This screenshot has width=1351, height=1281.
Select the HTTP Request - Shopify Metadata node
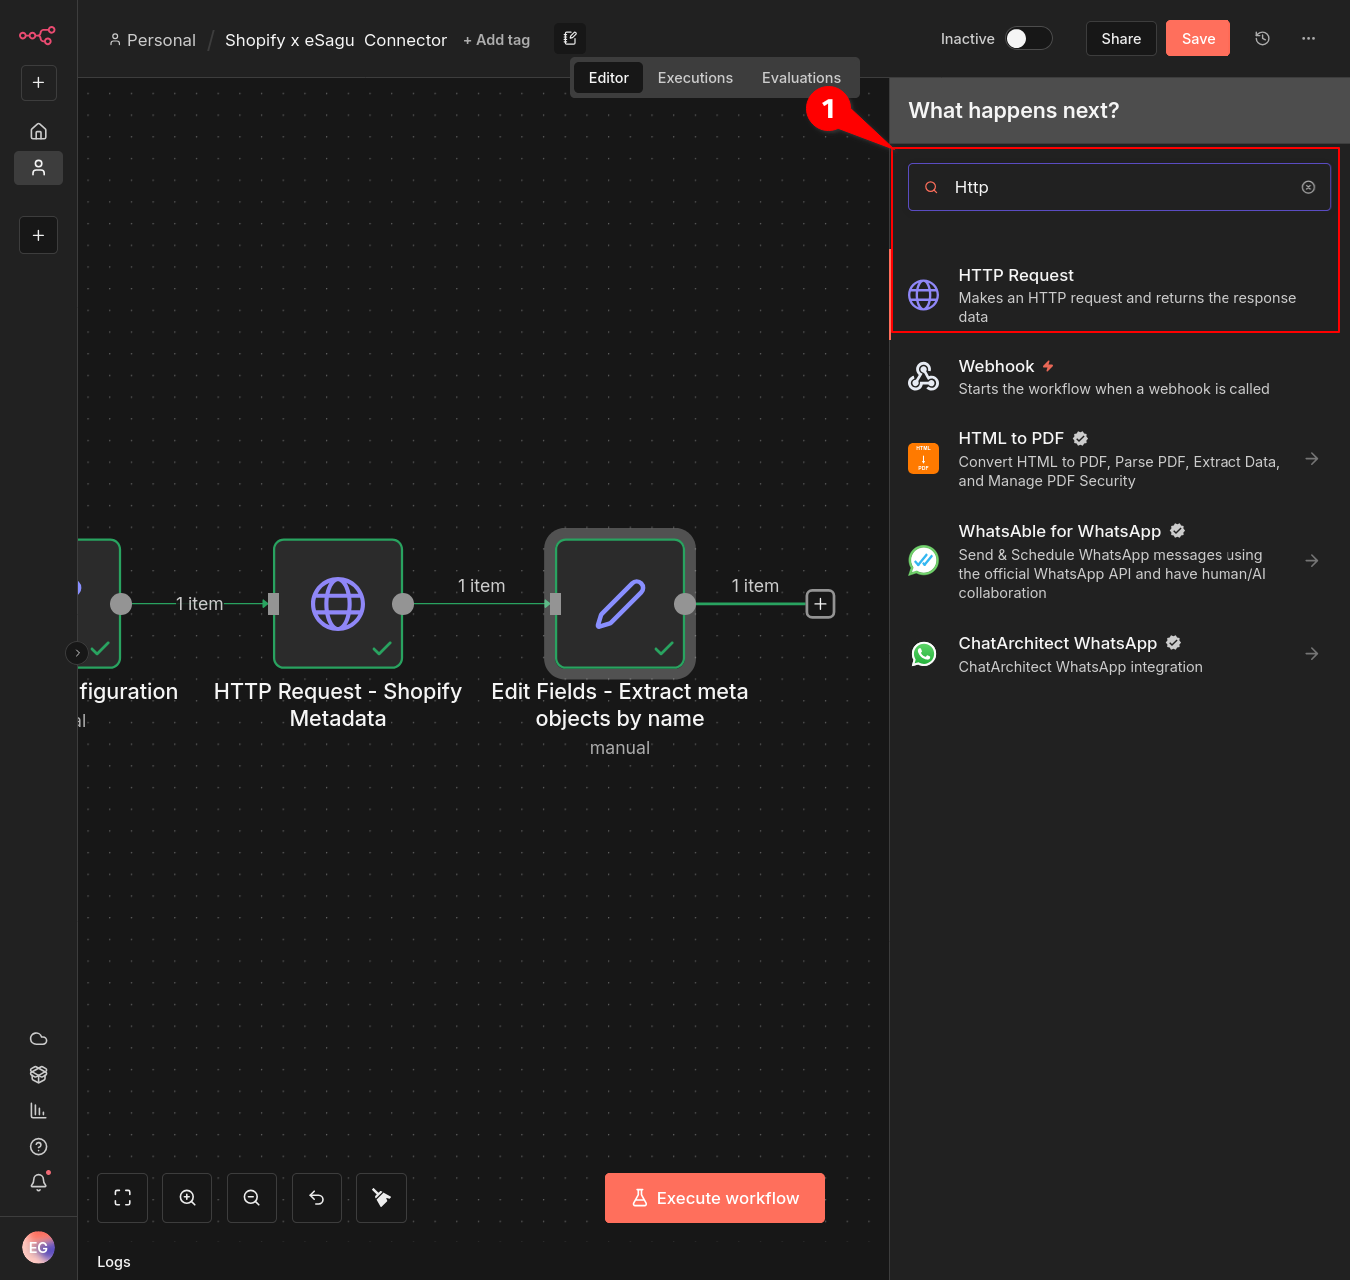[338, 604]
